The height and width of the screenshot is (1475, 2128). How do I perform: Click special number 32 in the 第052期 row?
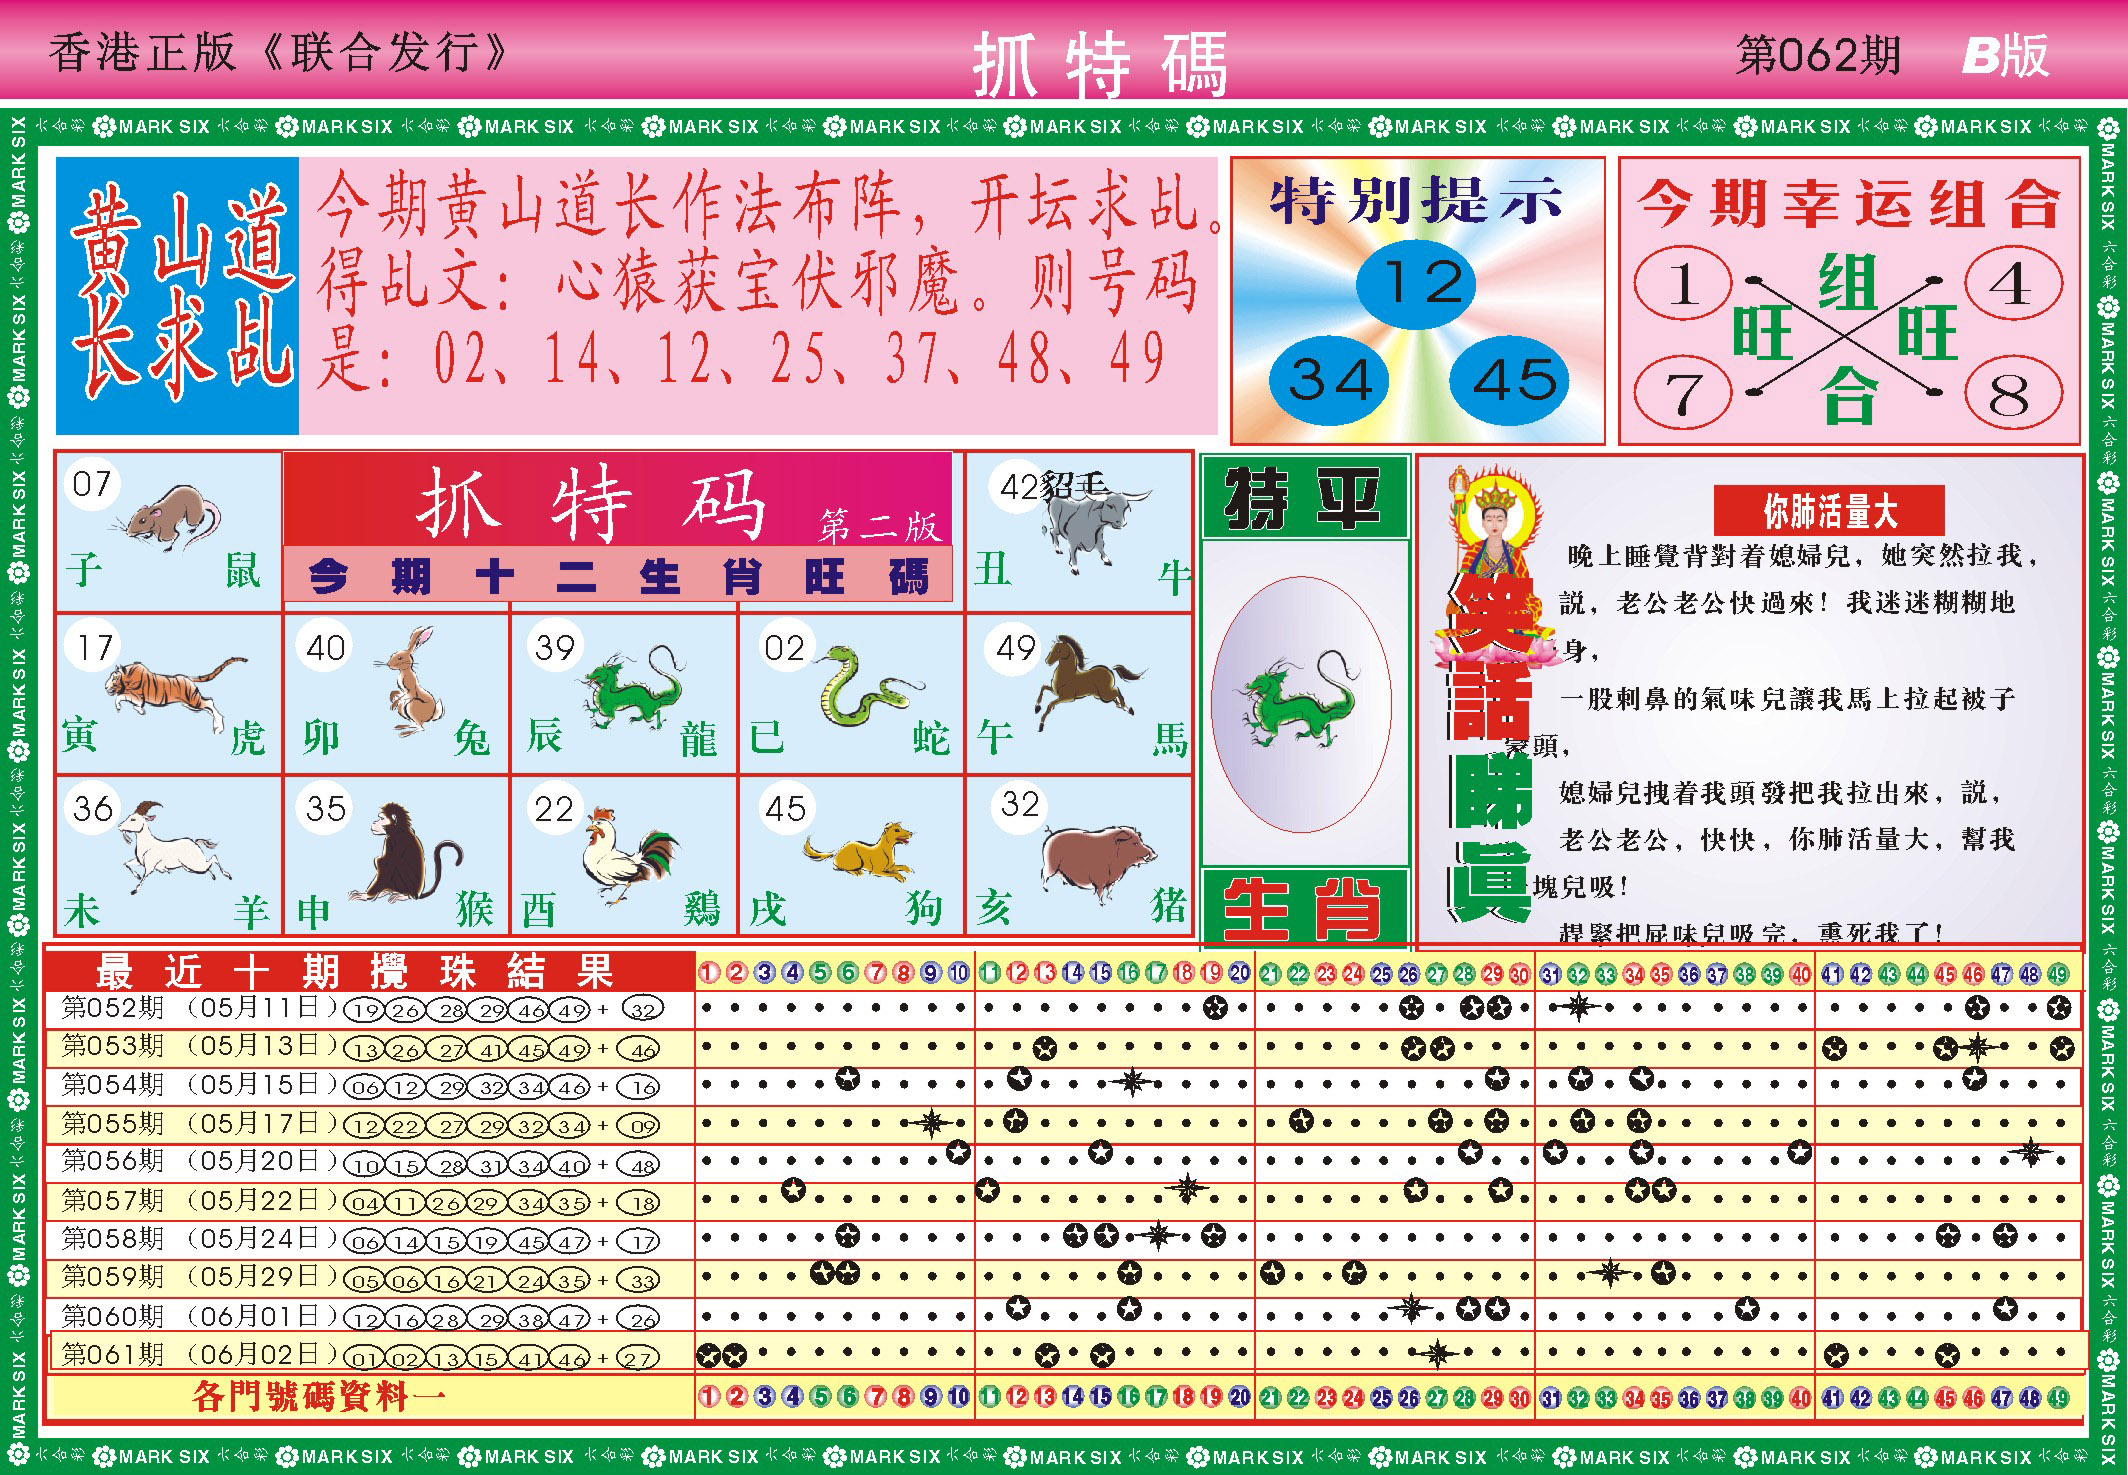coord(641,1010)
